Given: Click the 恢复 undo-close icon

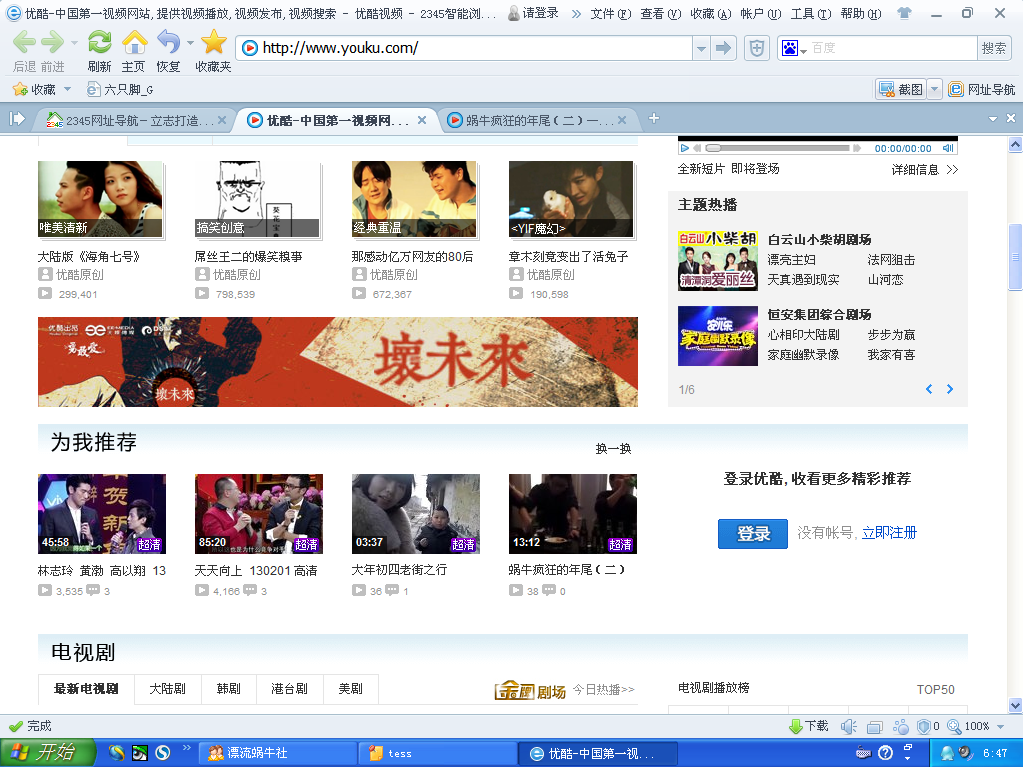Looking at the screenshot, I should pyautogui.click(x=168, y=42).
